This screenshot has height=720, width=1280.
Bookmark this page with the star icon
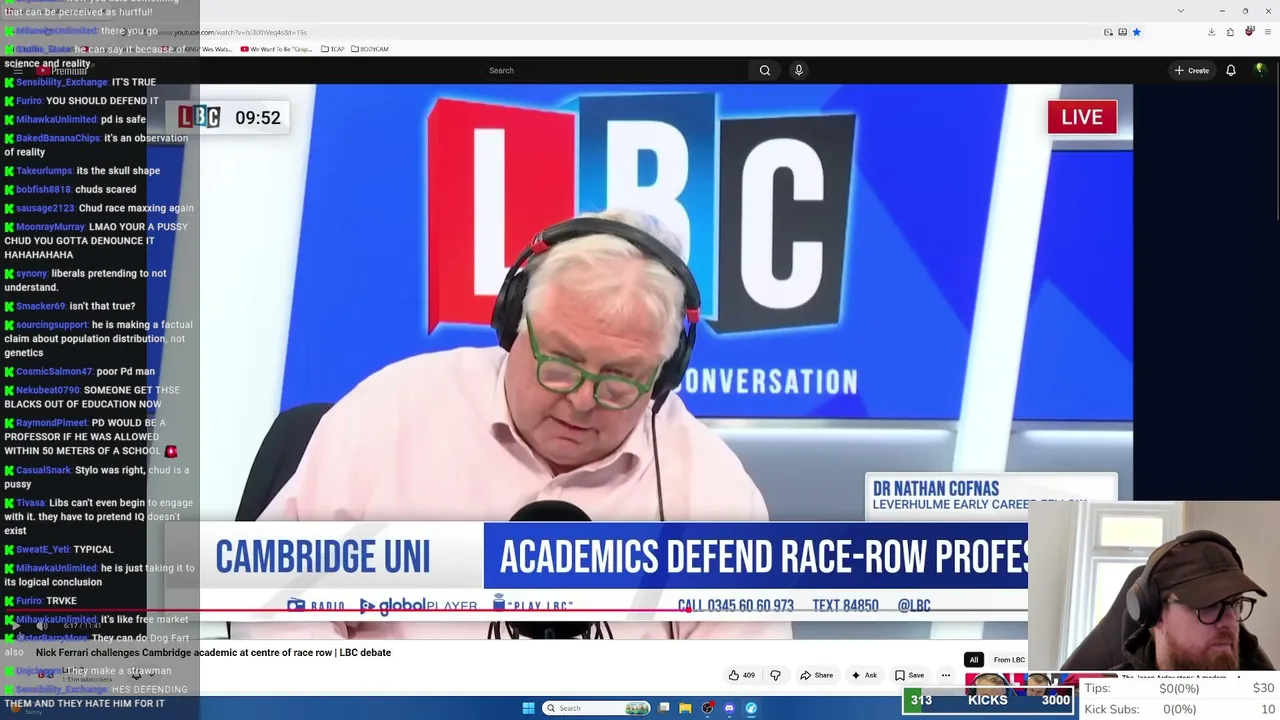coord(1136,32)
